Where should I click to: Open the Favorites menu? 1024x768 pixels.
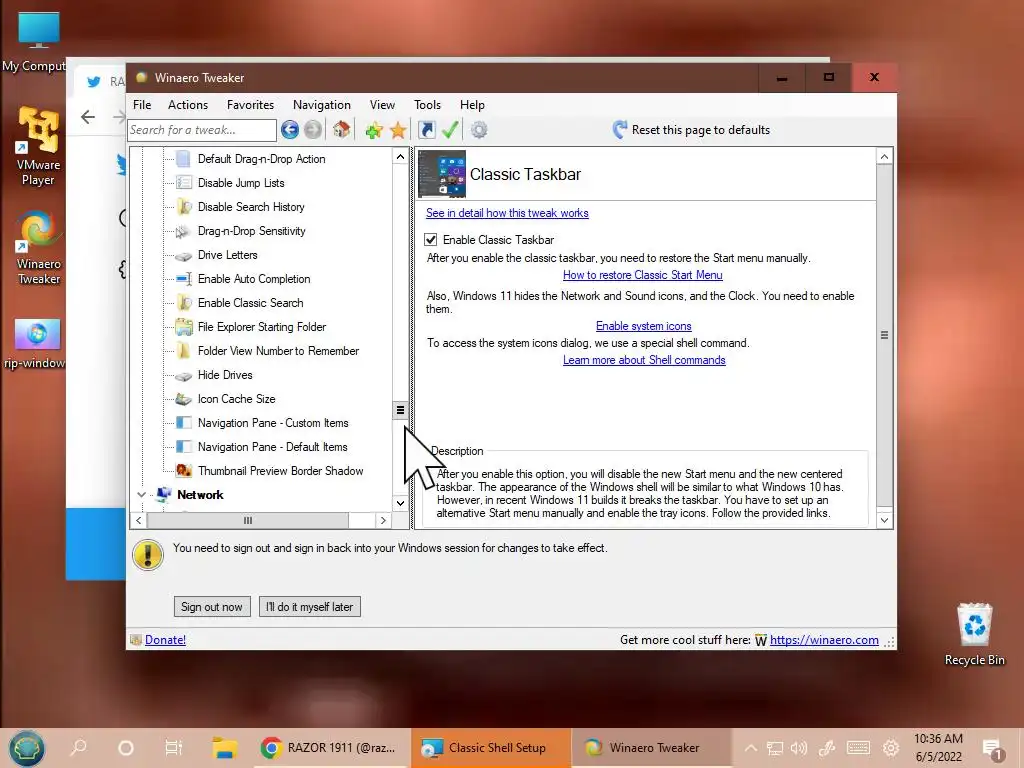pos(250,104)
